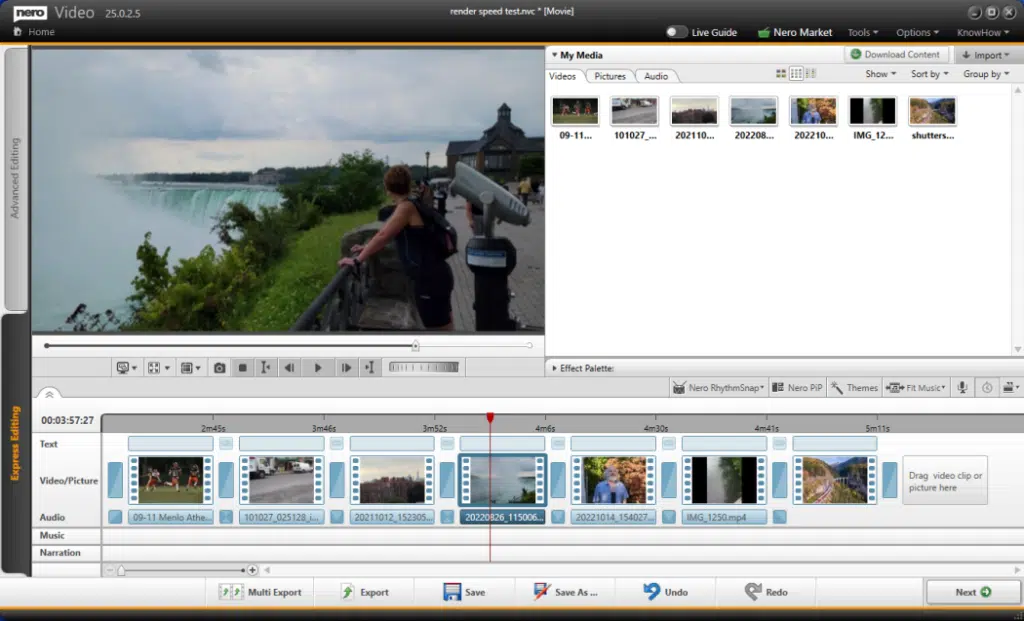Step forward one frame in preview
Viewport: 1024px width, 621px height.
pyautogui.click(x=346, y=368)
